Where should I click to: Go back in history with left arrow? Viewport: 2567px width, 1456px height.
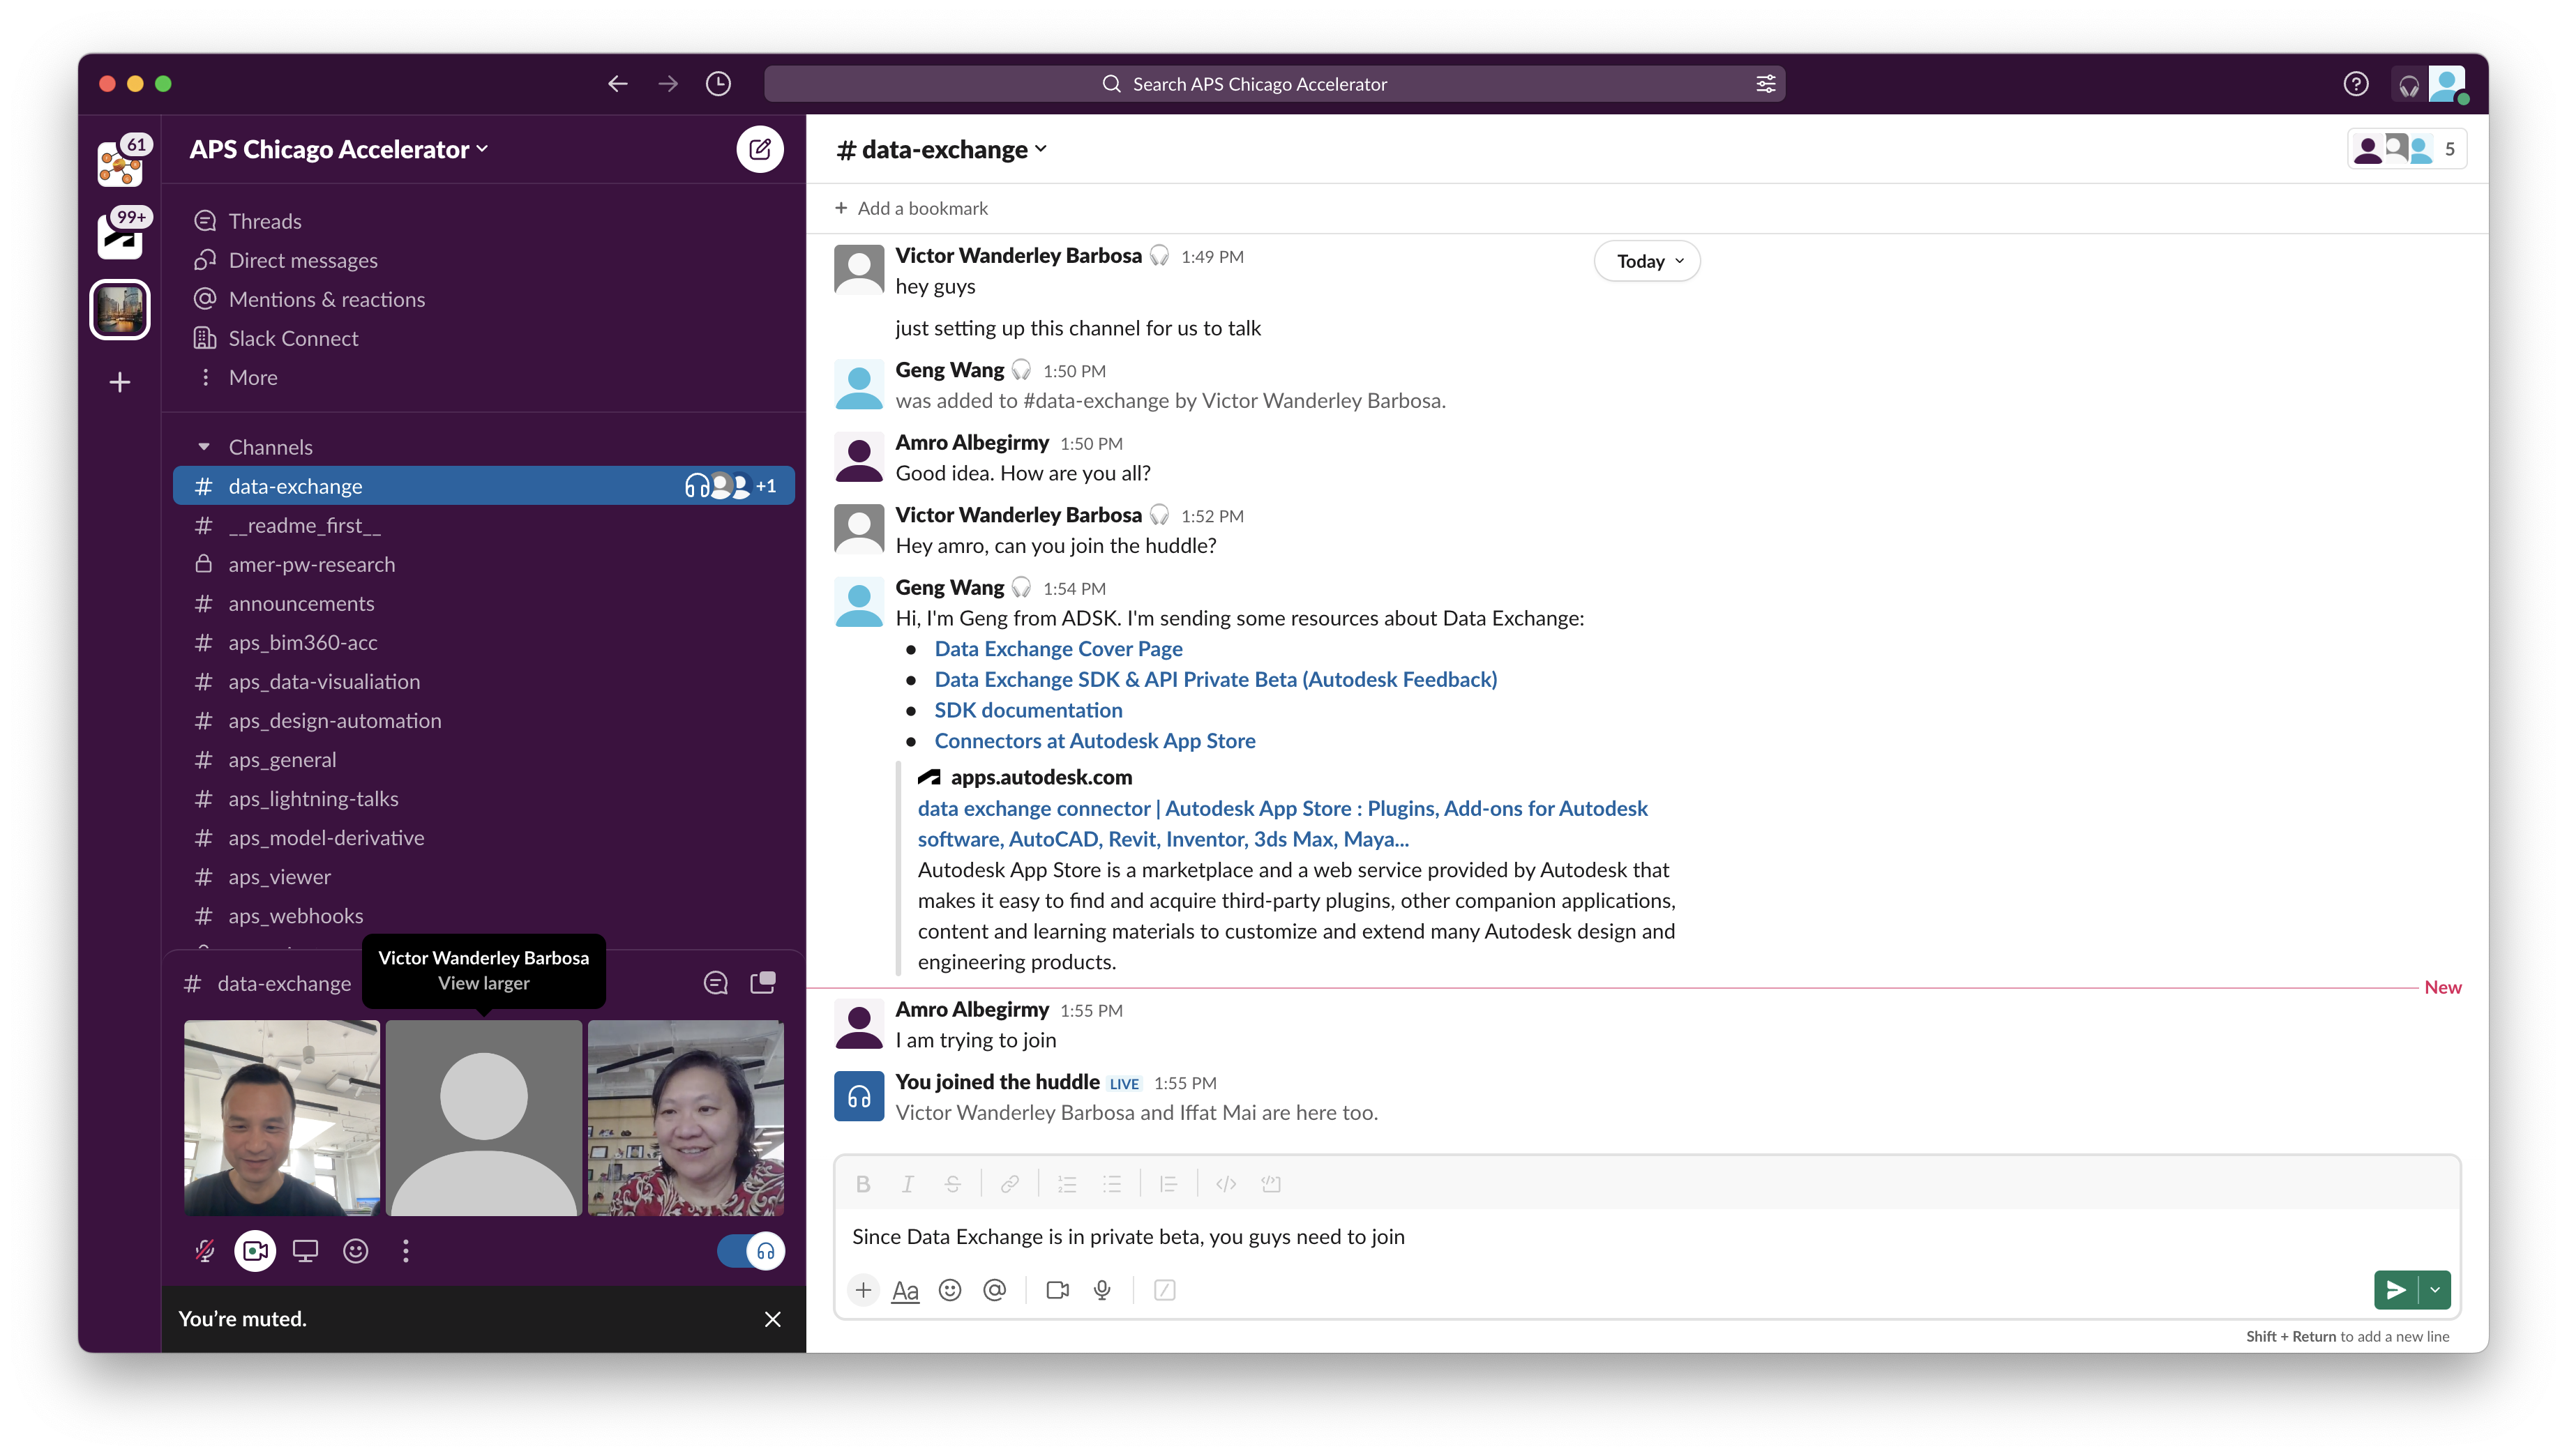tap(617, 84)
